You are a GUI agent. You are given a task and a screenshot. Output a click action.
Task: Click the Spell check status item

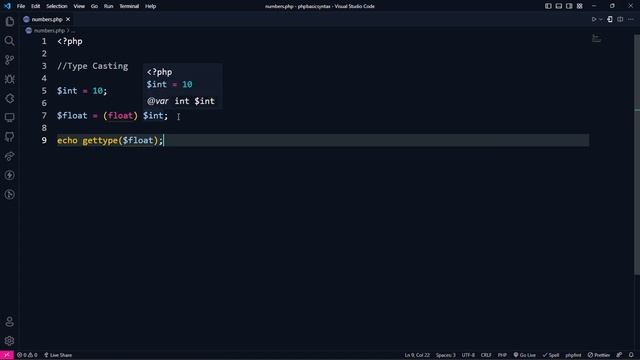point(551,355)
